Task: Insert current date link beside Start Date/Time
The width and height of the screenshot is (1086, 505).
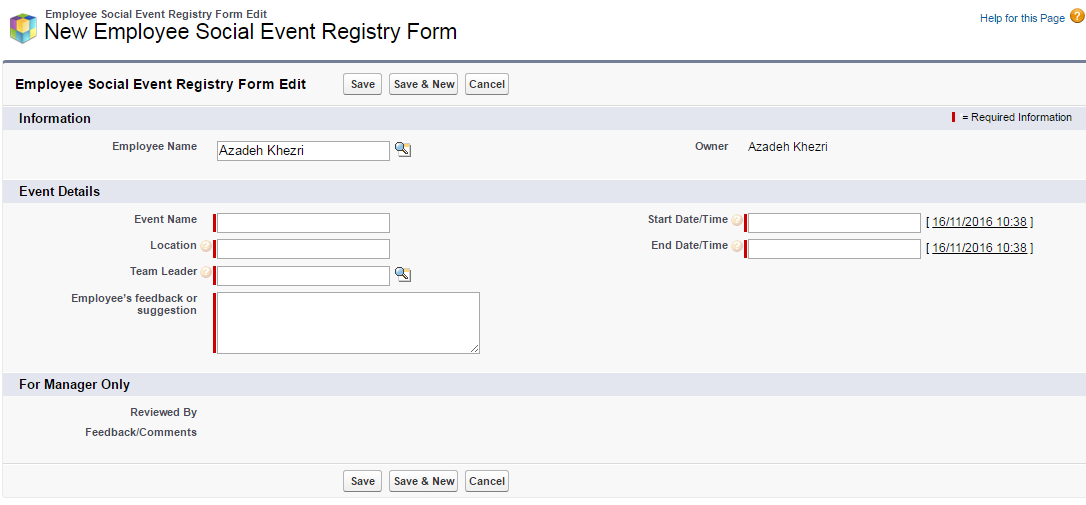Action: click(979, 222)
